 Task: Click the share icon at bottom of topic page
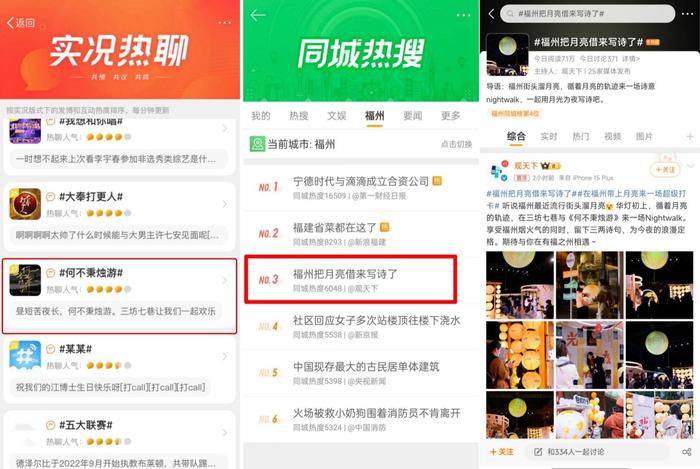[687, 452]
